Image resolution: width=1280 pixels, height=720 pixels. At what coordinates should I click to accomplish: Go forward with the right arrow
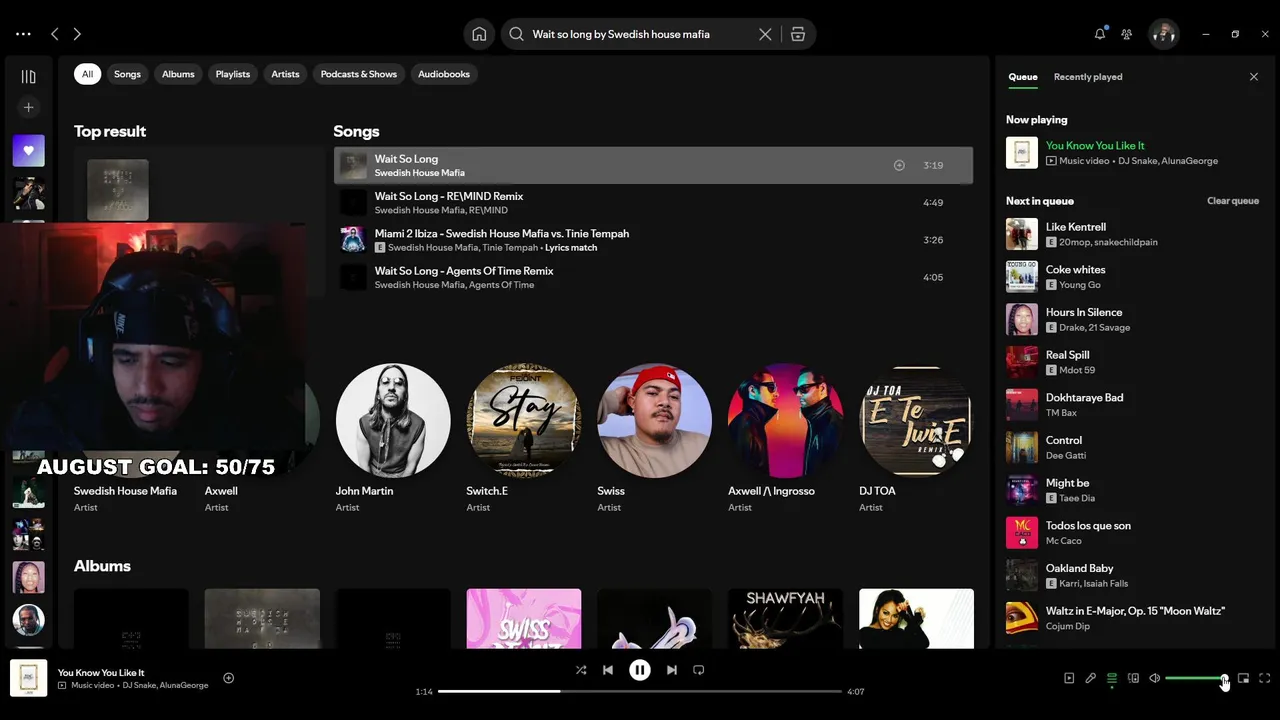point(77,34)
